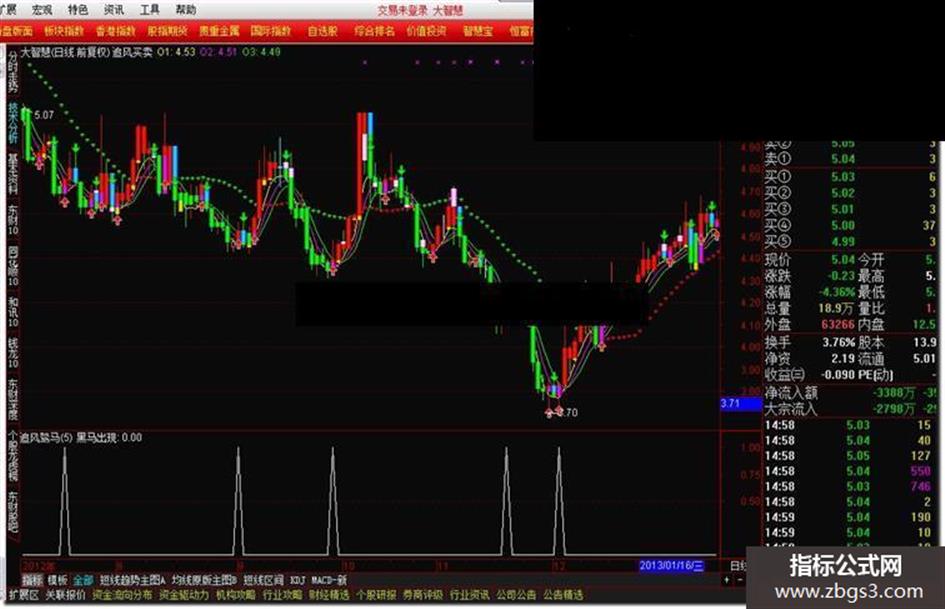Click the 换手 3.76% value
The height and width of the screenshot is (609, 945).
pos(840,342)
